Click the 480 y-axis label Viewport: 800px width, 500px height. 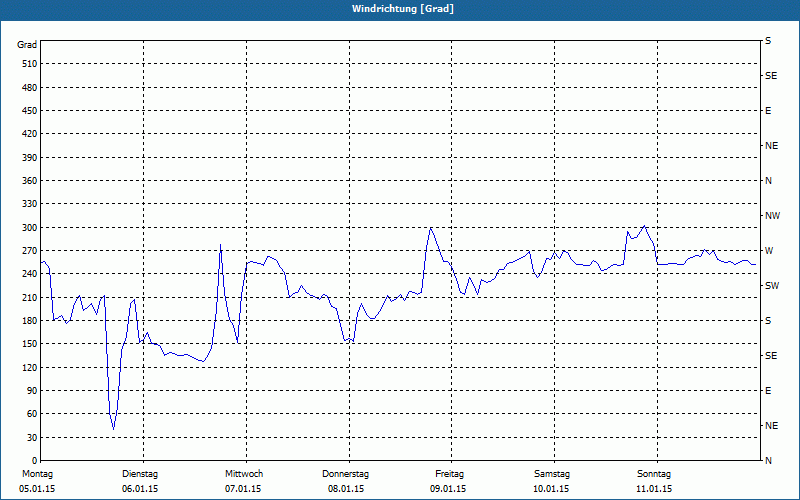tap(30, 87)
